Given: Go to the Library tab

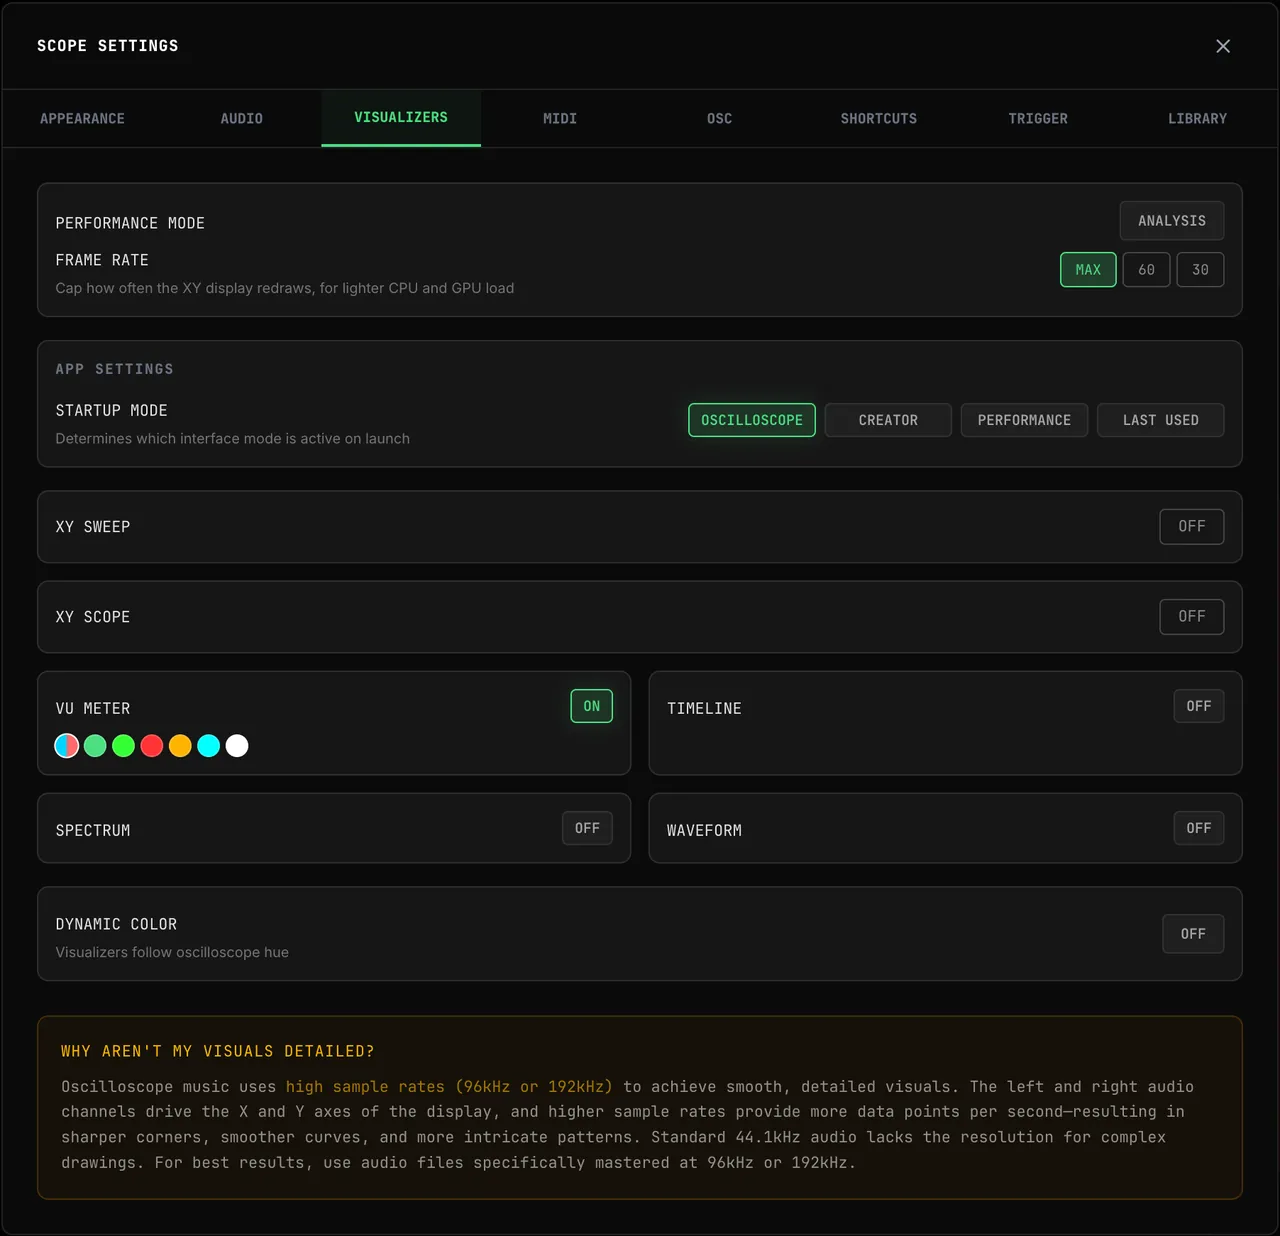Looking at the screenshot, I should [x=1197, y=118].
